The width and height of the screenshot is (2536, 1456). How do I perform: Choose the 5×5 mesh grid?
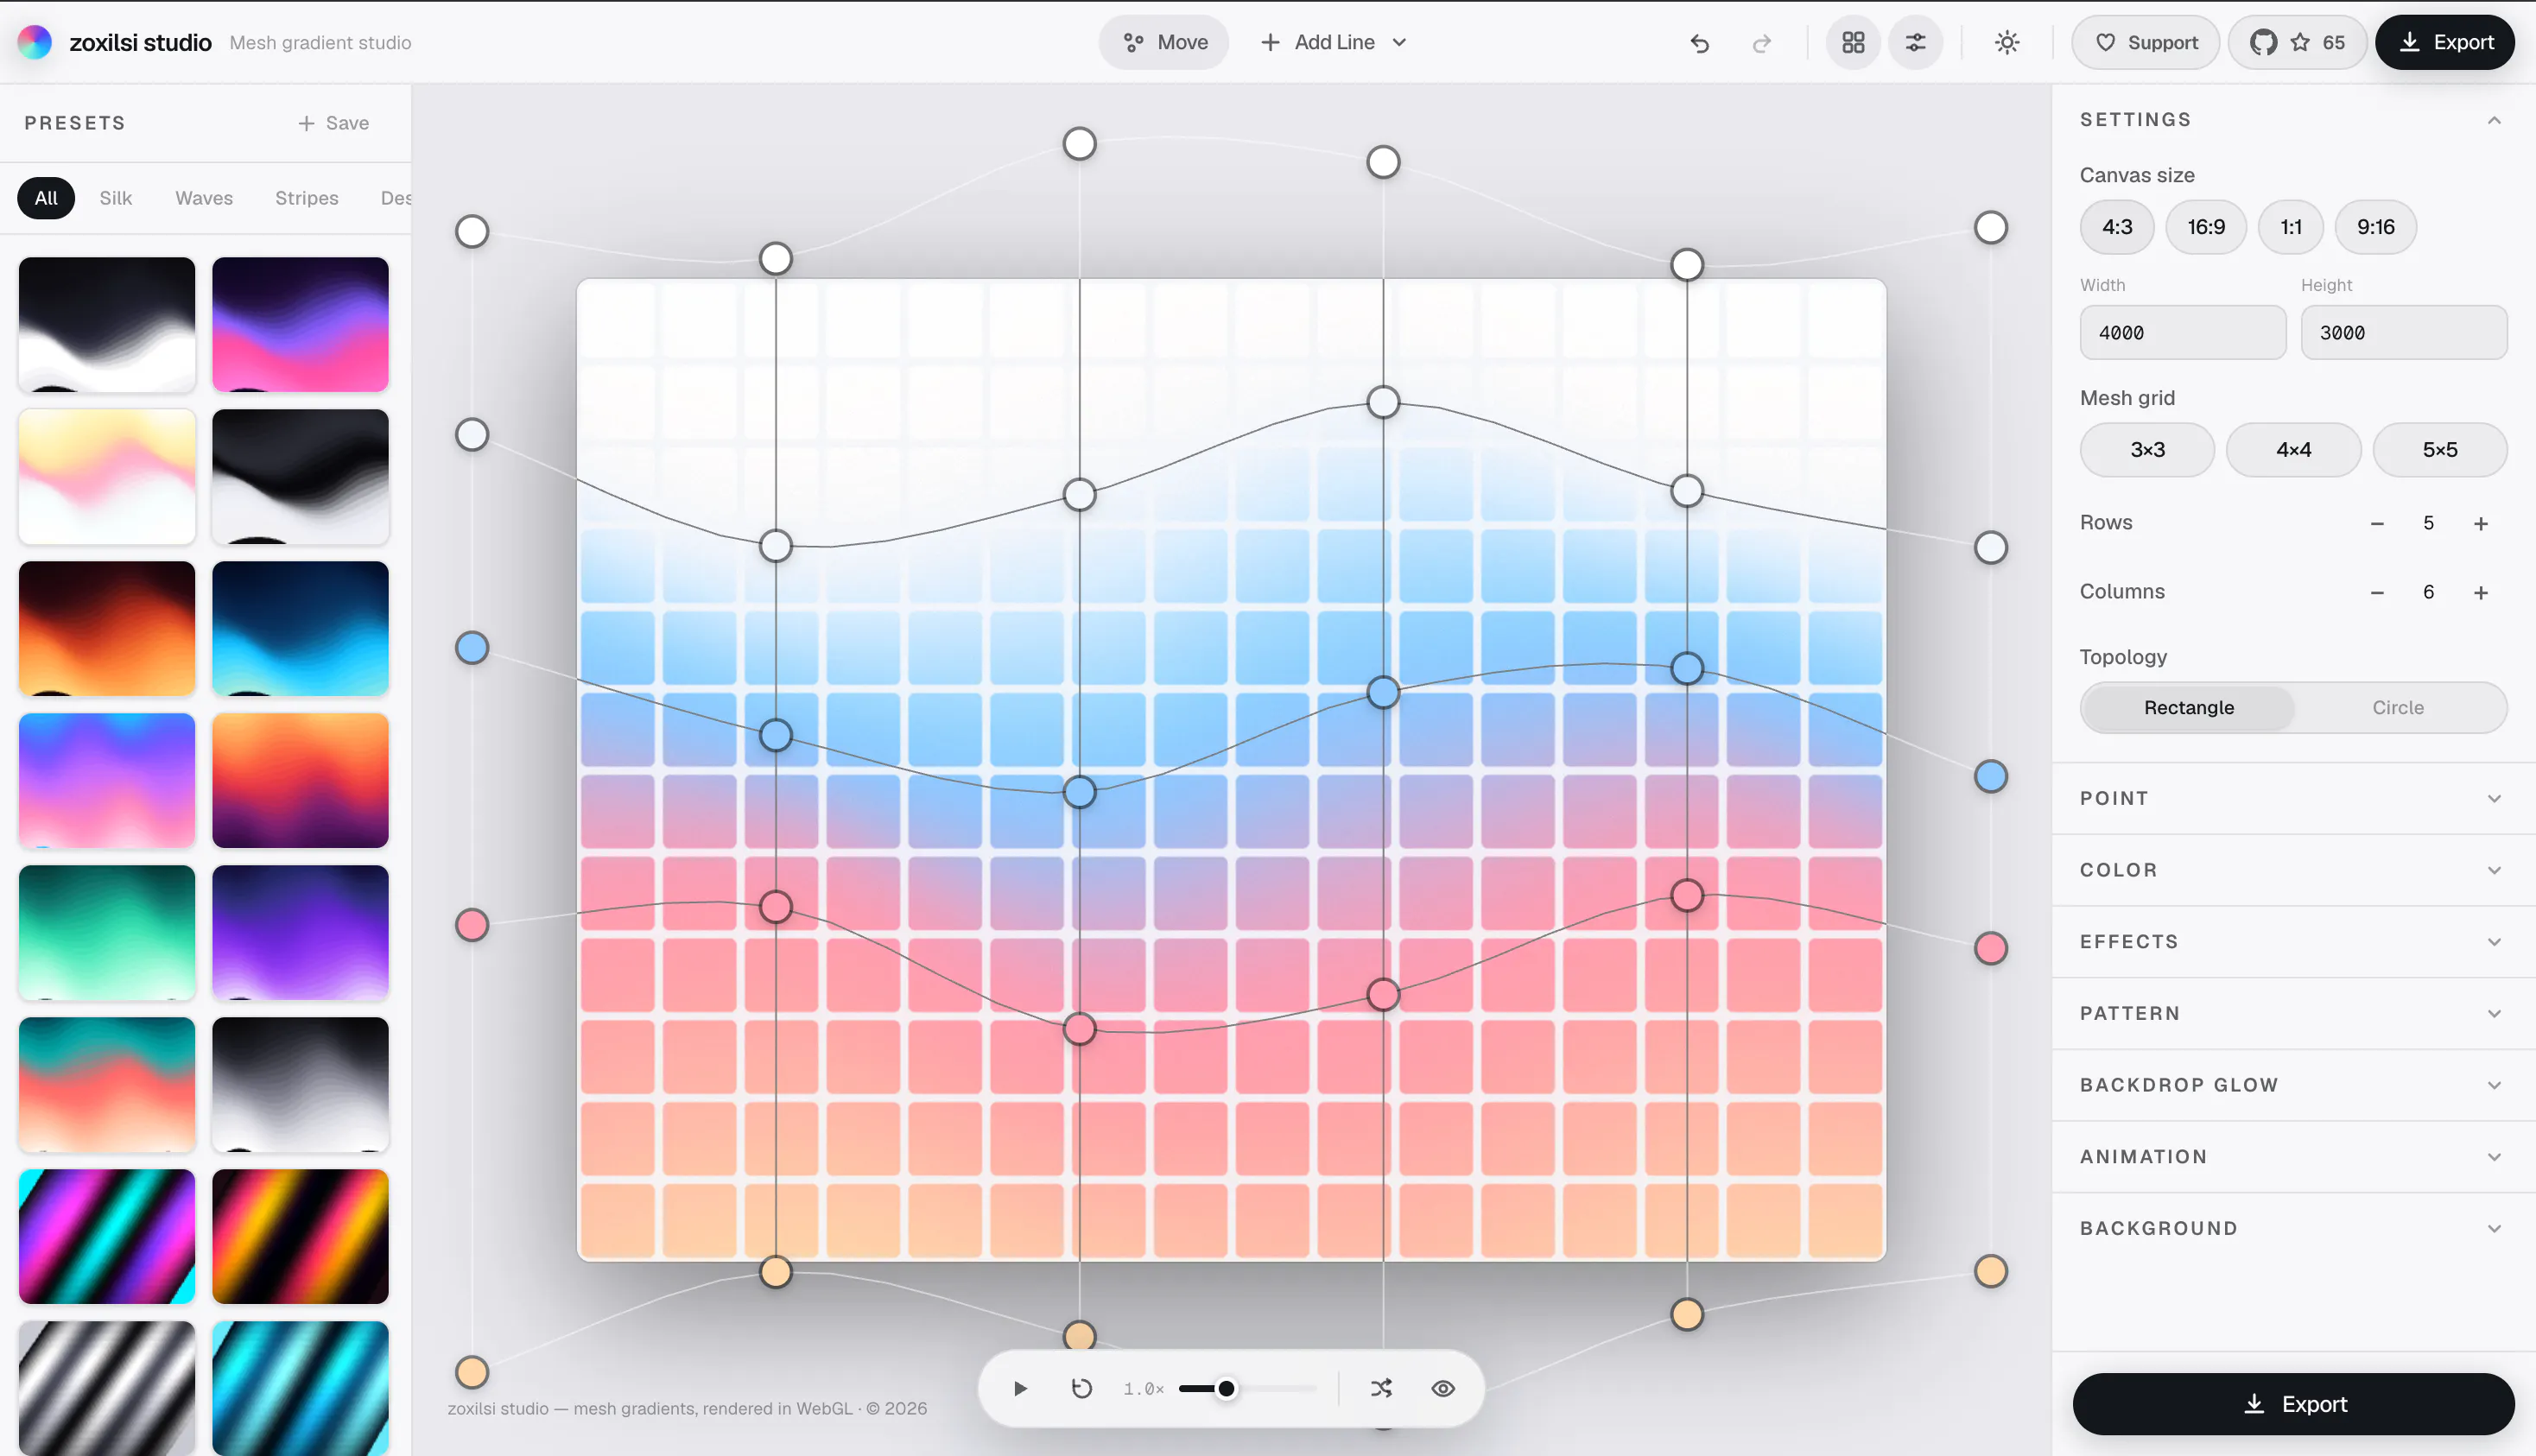tap(2440, 450)
